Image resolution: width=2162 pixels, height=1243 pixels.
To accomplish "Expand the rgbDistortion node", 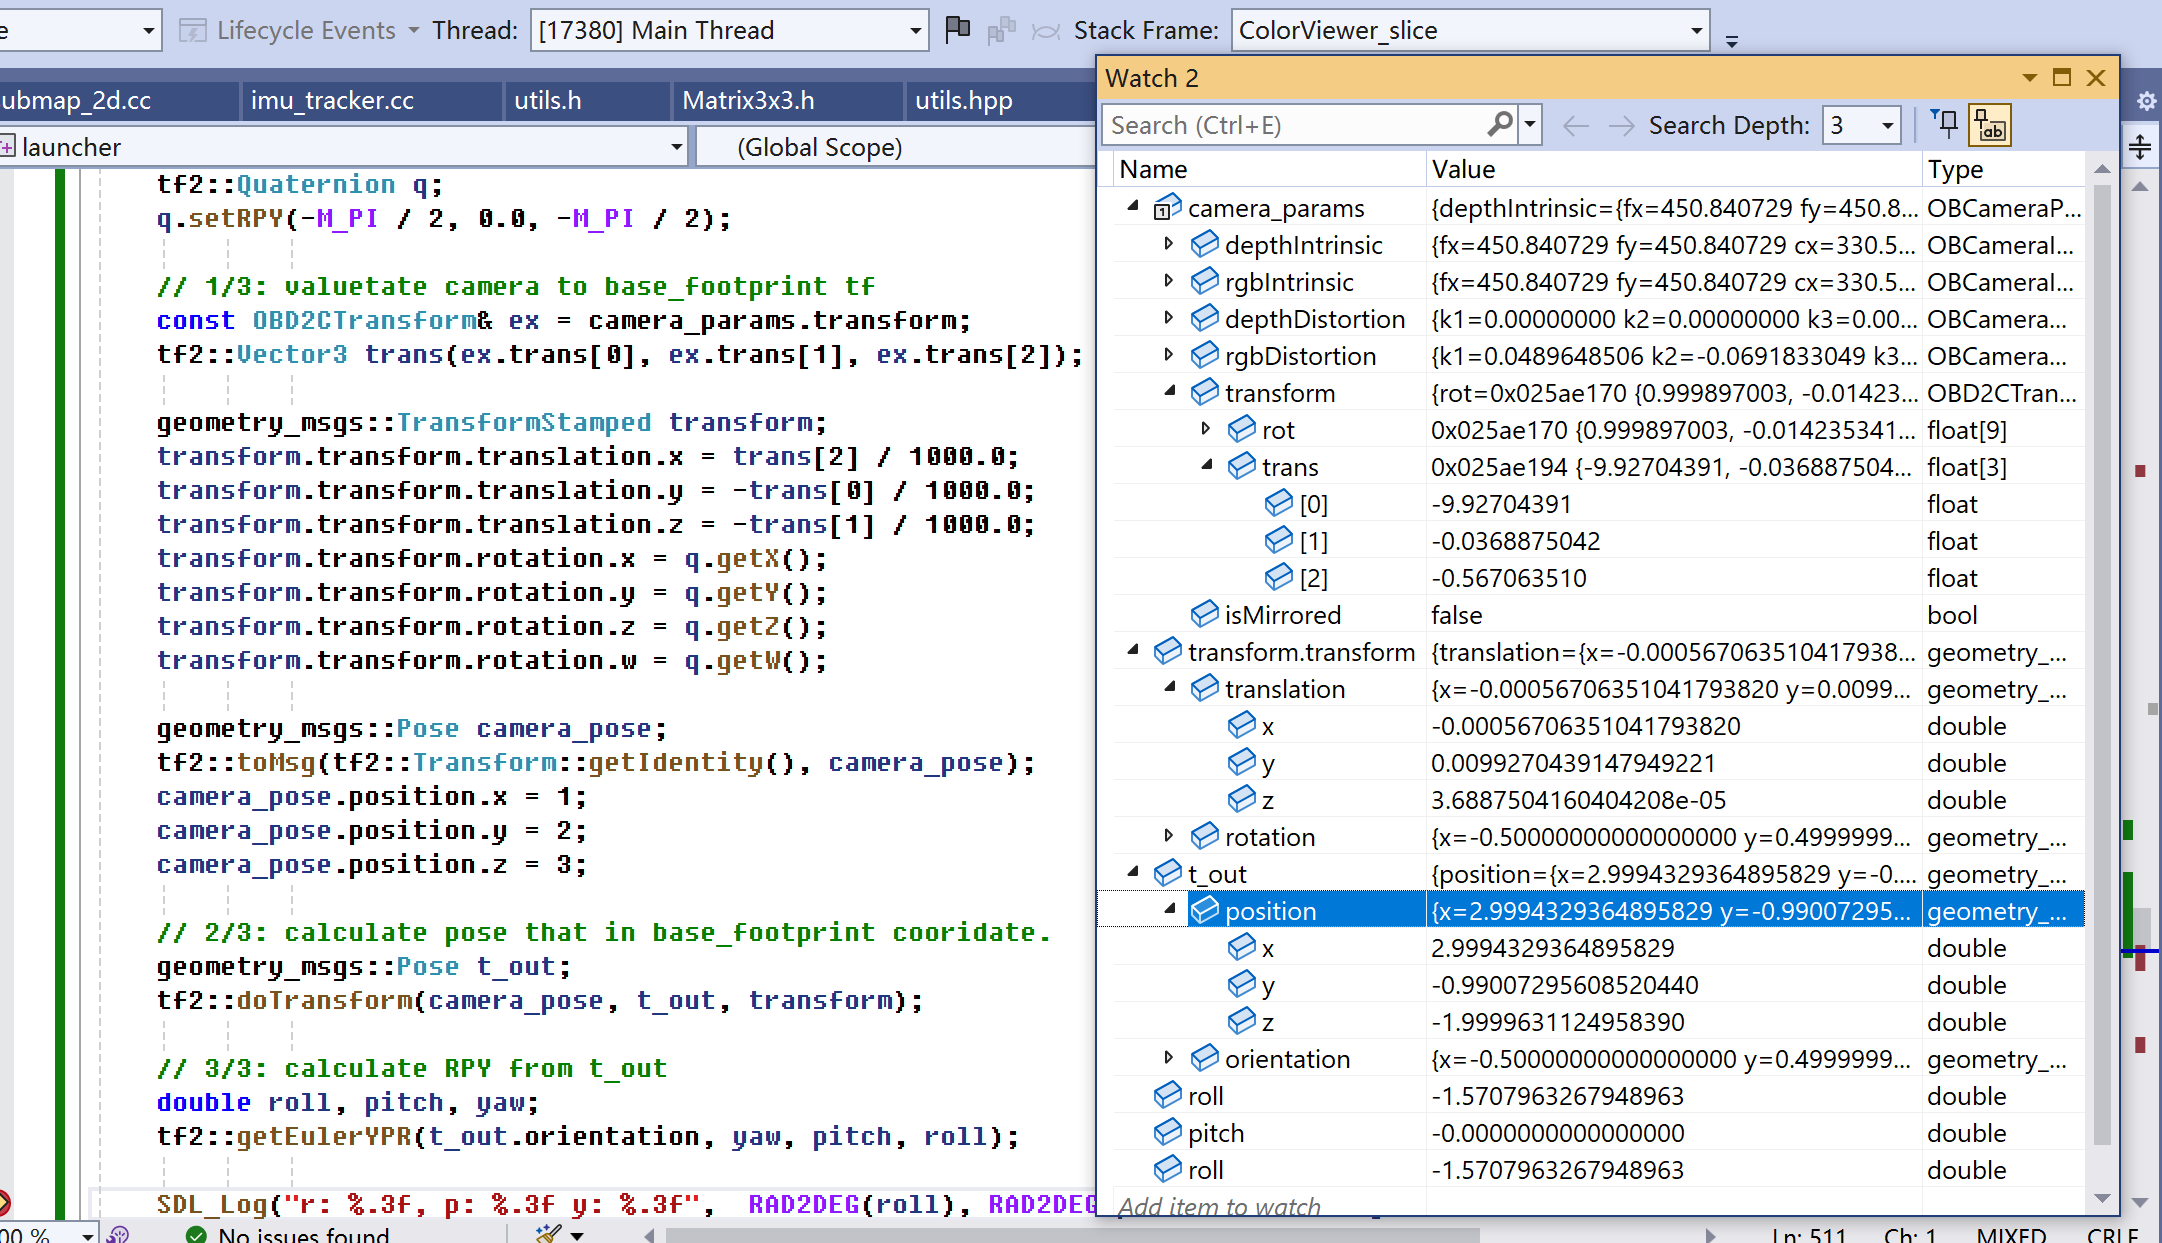I will (x=1169, y=355).
